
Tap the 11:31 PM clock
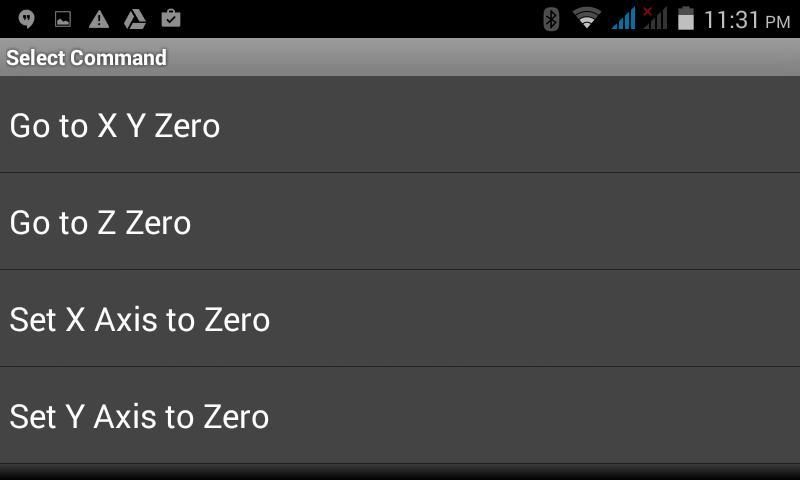pos(747,20)
